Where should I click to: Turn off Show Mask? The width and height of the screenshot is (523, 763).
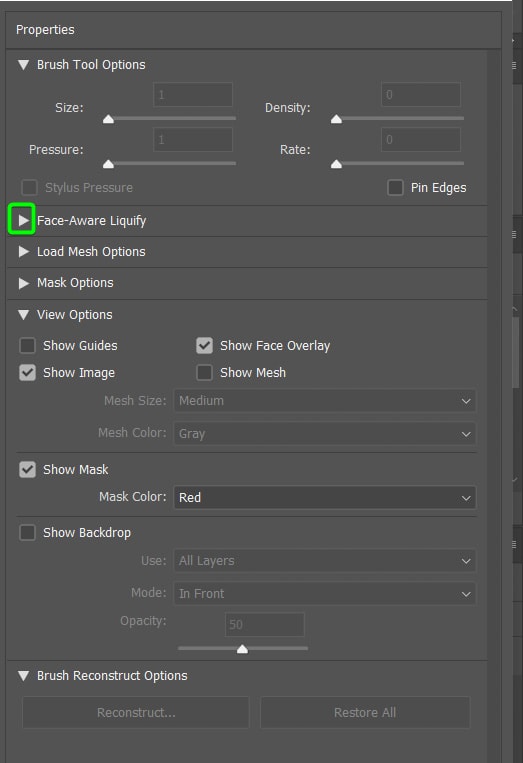[27, 470]
